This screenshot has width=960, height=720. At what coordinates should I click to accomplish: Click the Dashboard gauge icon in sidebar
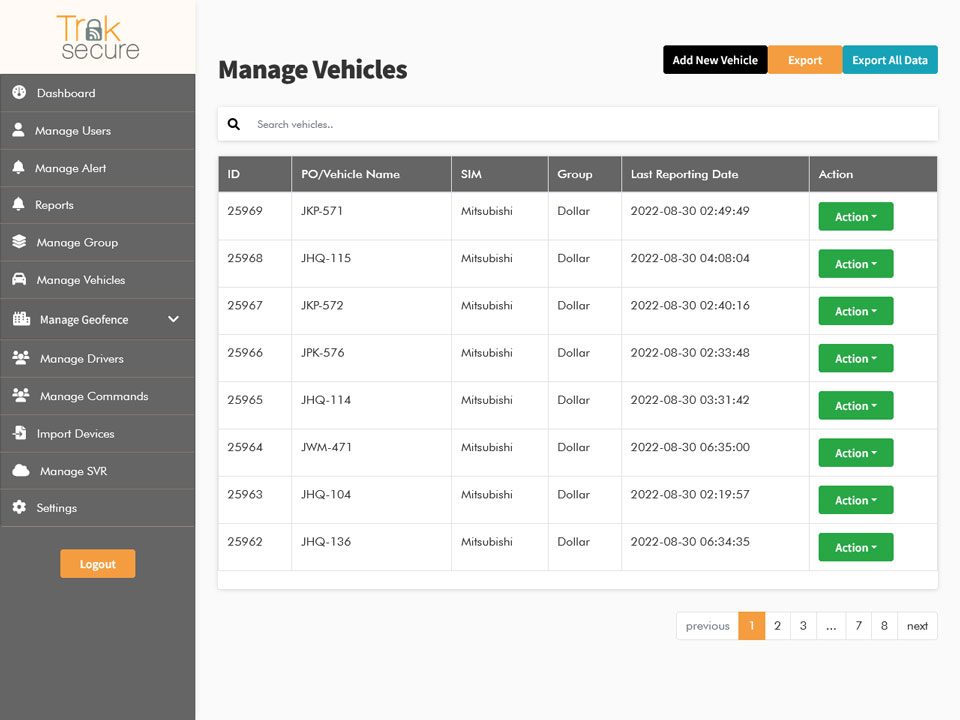[x=19, y=93]
